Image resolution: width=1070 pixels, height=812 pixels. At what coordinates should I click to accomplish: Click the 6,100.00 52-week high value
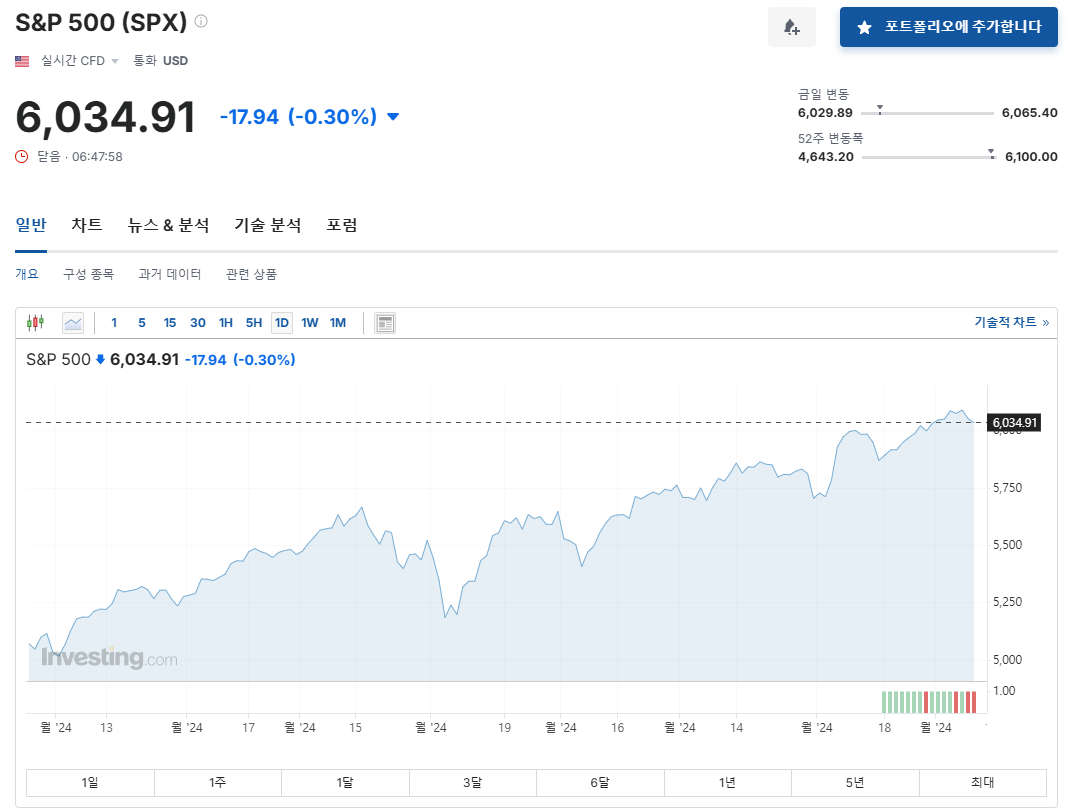click(1031, 157)
